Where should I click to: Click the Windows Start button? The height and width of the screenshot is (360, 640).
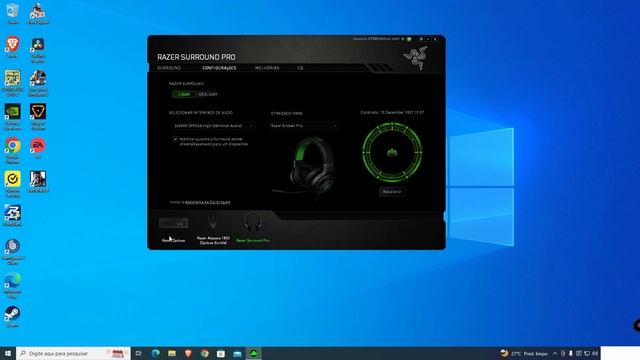pyautogui.click(x=8, y=353)
